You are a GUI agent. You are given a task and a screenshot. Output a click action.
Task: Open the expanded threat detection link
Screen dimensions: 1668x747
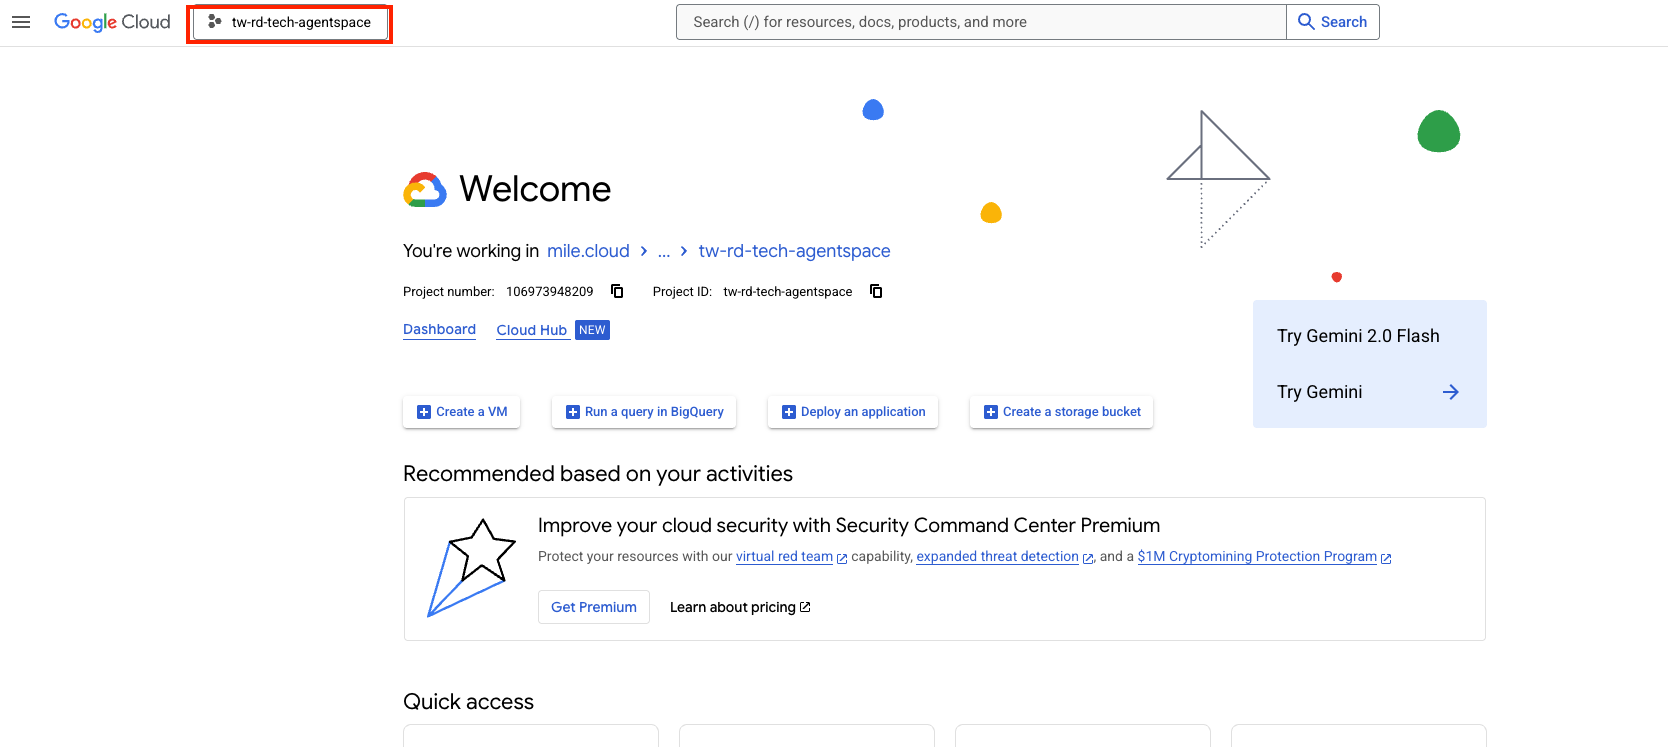997,557
